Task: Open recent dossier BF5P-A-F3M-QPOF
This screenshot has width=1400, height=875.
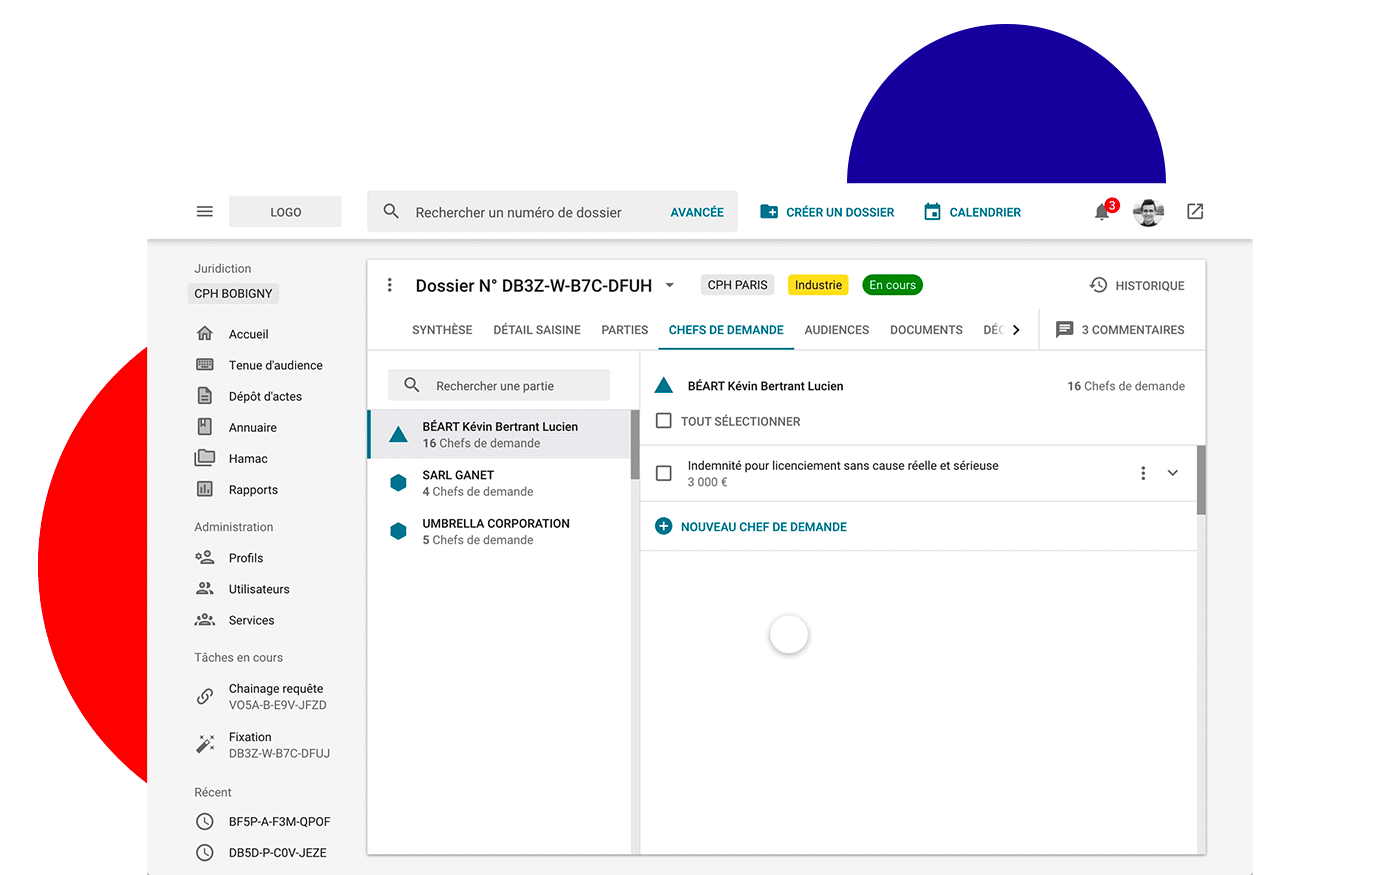Action: (x=279, y=822)
